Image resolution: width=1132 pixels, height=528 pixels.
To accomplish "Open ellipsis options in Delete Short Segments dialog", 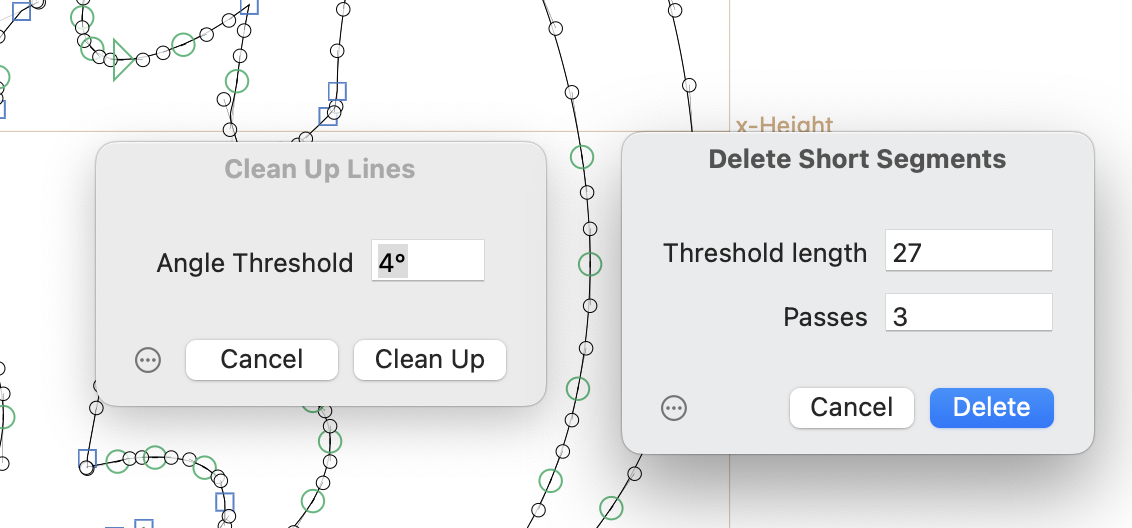I will 674,408.
